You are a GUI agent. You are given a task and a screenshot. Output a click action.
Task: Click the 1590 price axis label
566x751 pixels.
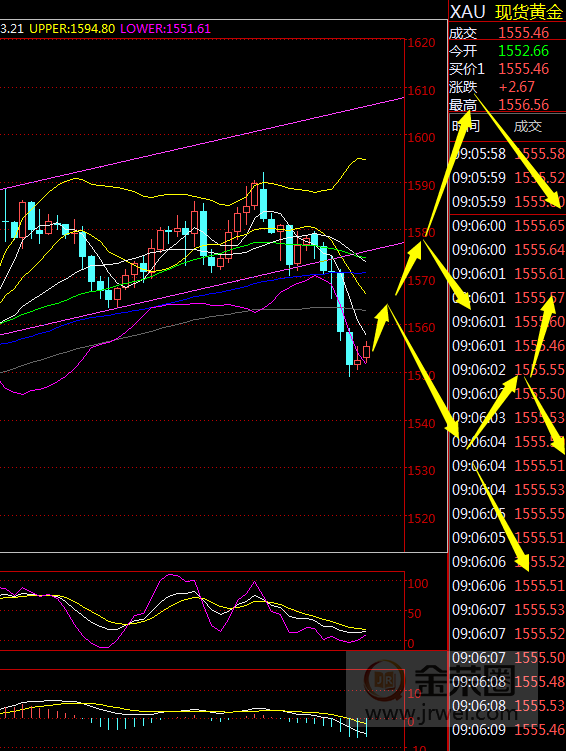coord(421,185)
